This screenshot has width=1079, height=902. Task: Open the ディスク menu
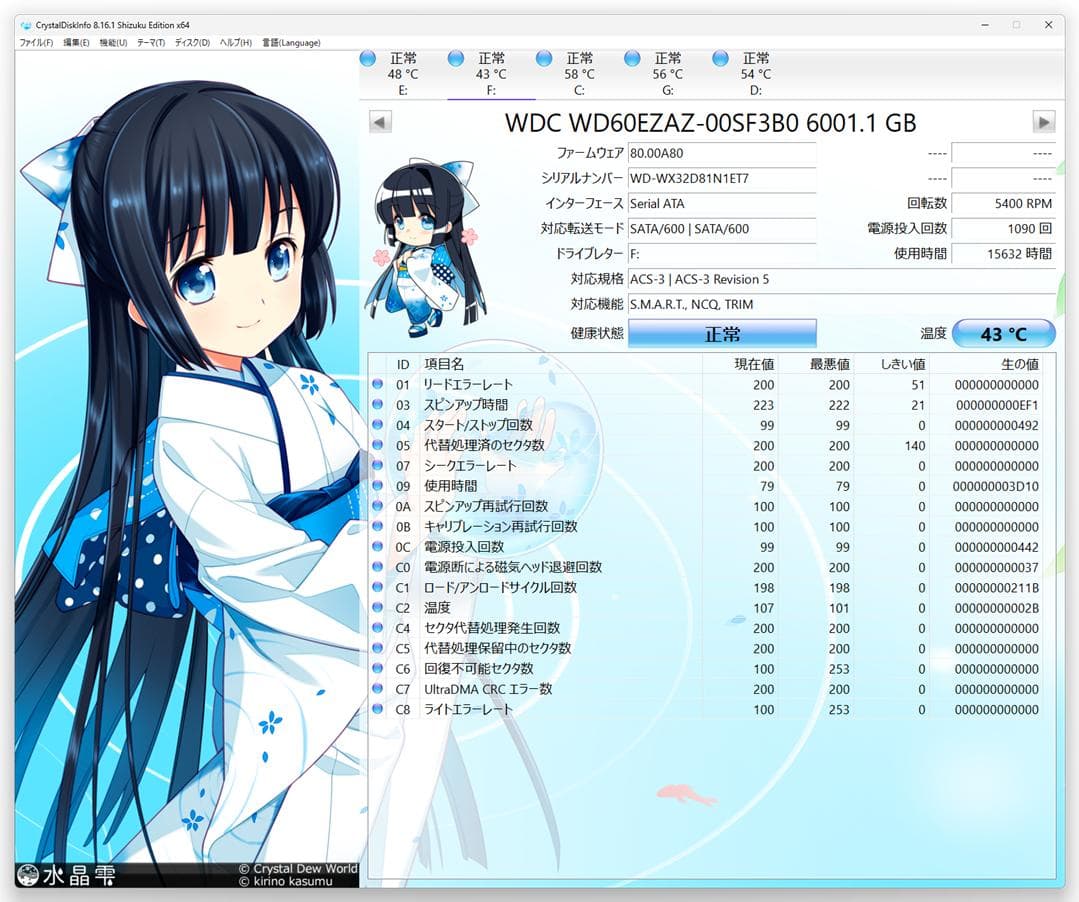[189, 42]
